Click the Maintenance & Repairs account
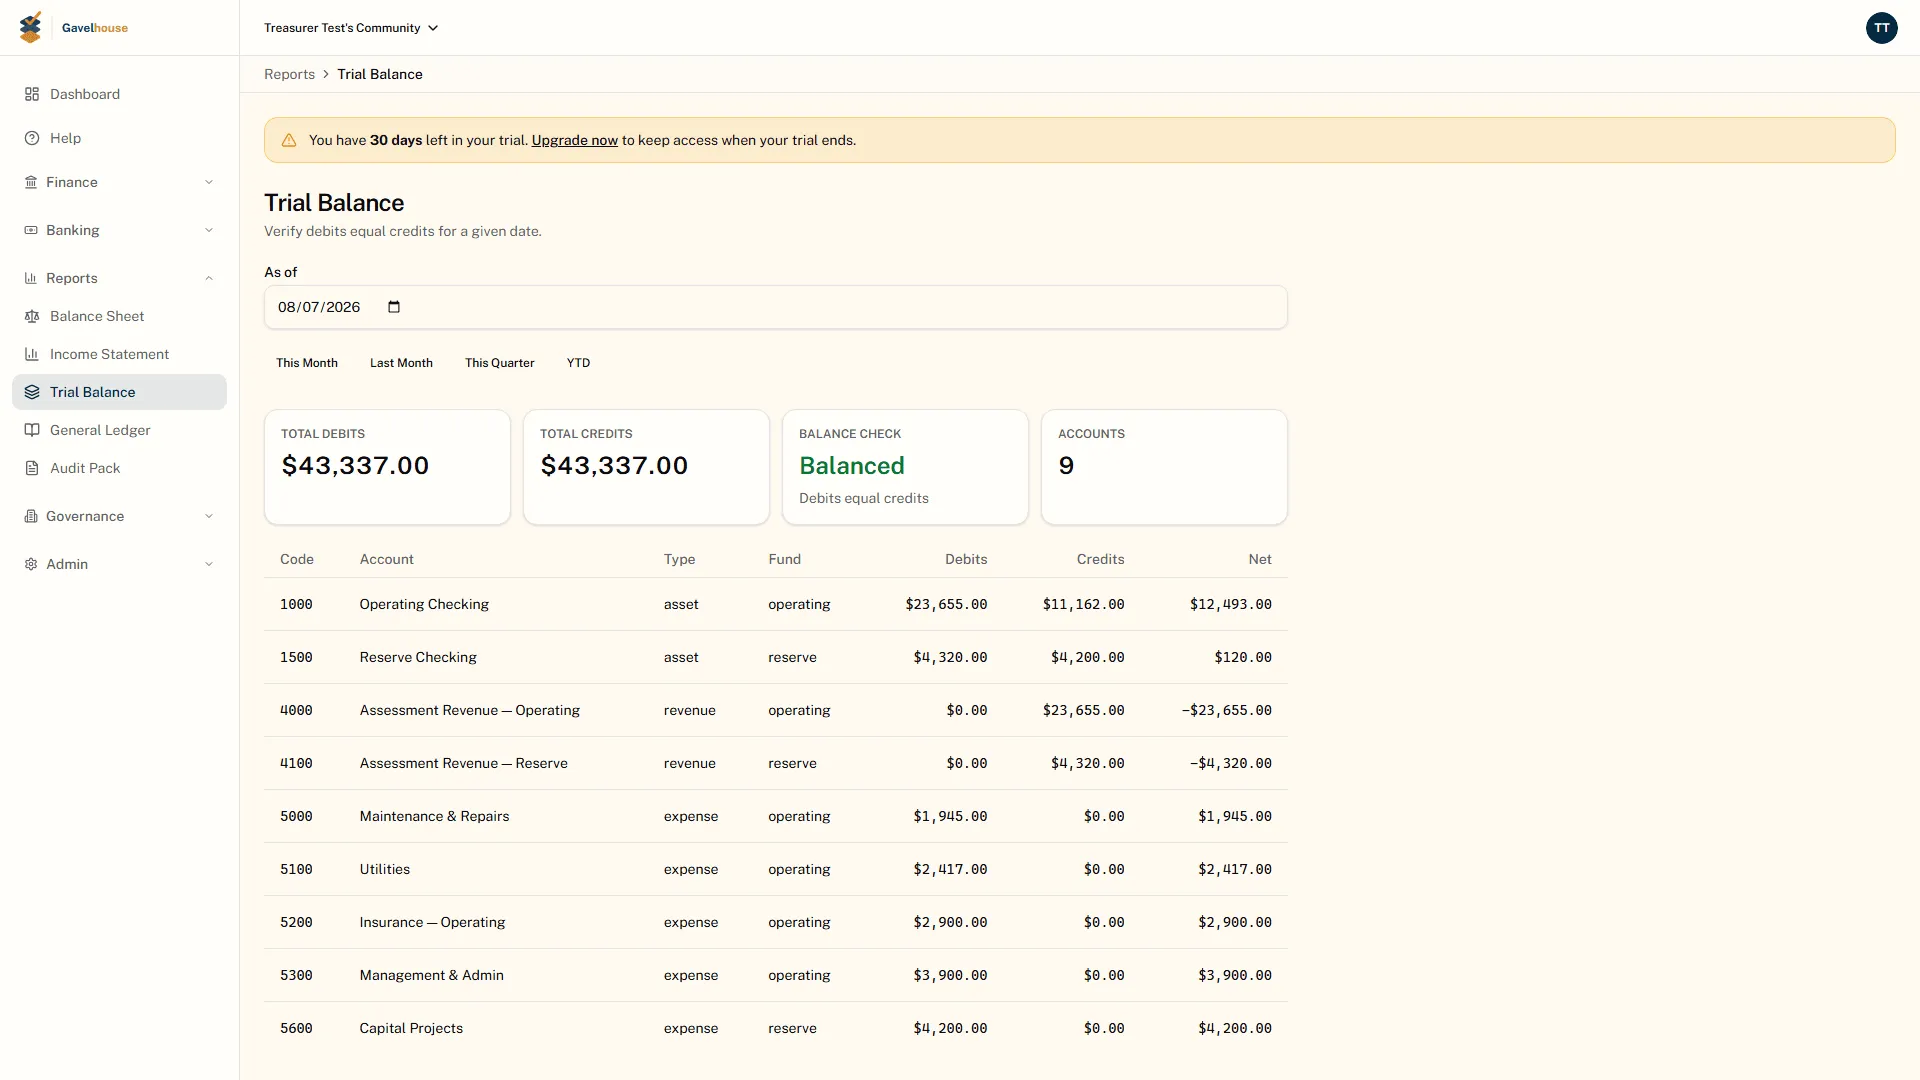This screenshot has width=1920, height=1080. coord(434,816)
